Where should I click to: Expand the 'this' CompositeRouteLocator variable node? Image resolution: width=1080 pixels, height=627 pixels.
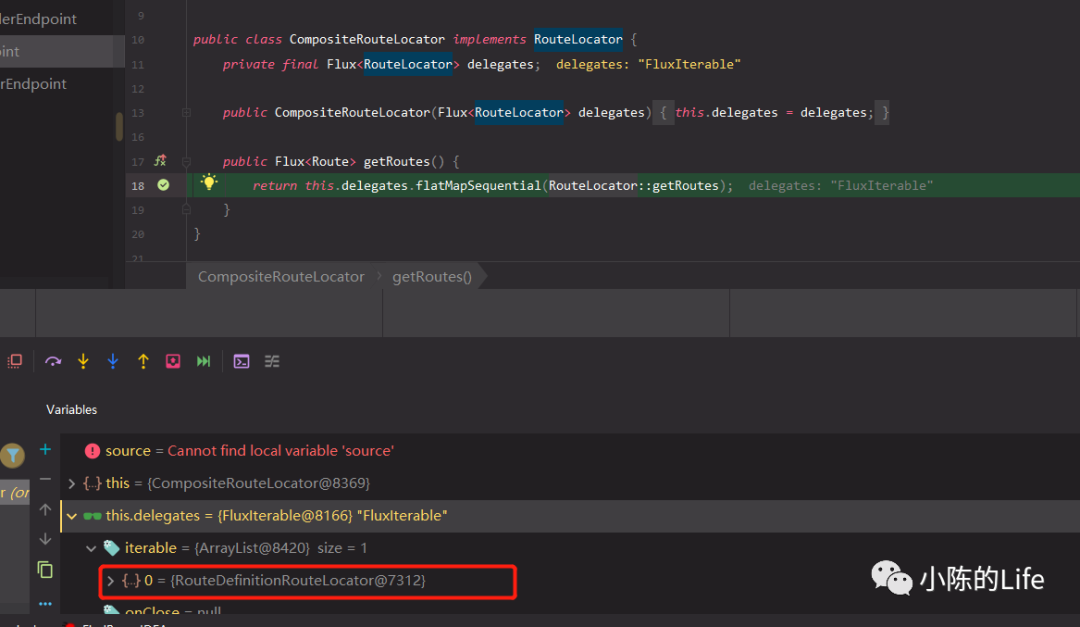72,484
